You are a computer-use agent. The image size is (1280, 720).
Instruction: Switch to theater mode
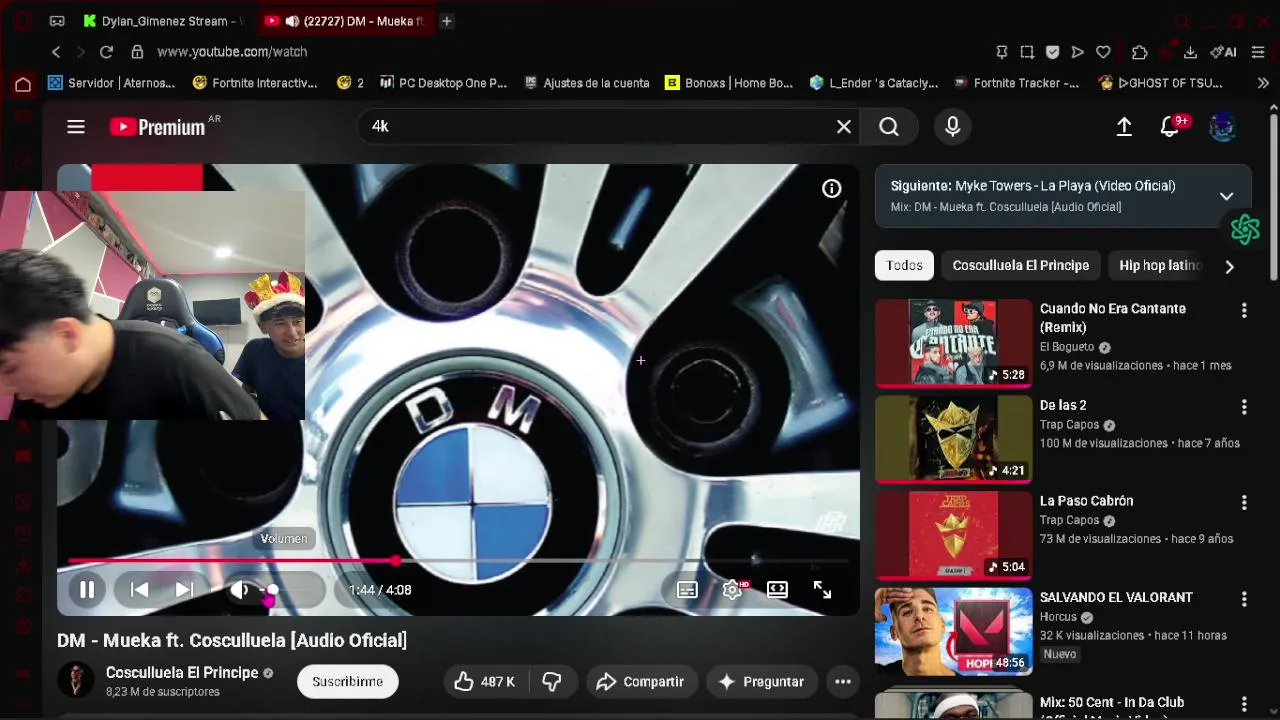(x=777, y=590)
